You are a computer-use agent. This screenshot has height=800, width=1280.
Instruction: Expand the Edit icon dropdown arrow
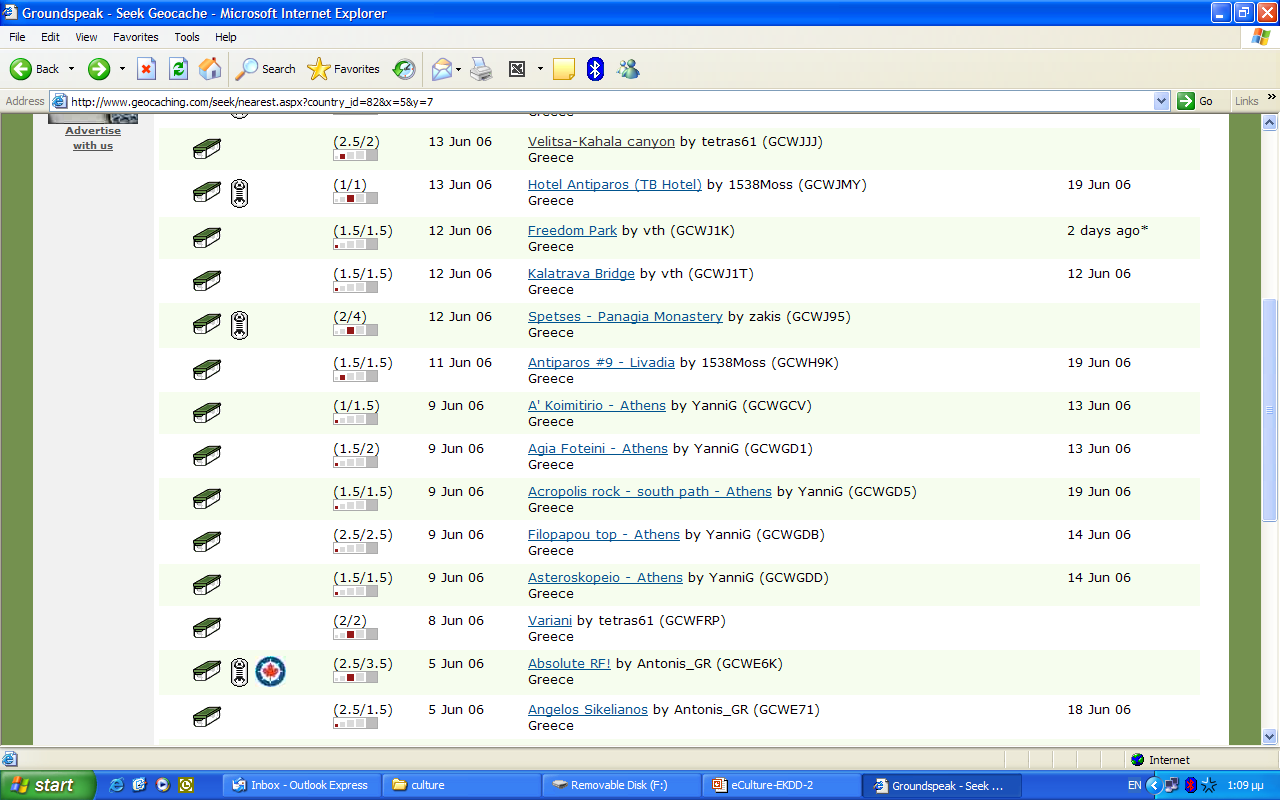click(x=540, y=69)
